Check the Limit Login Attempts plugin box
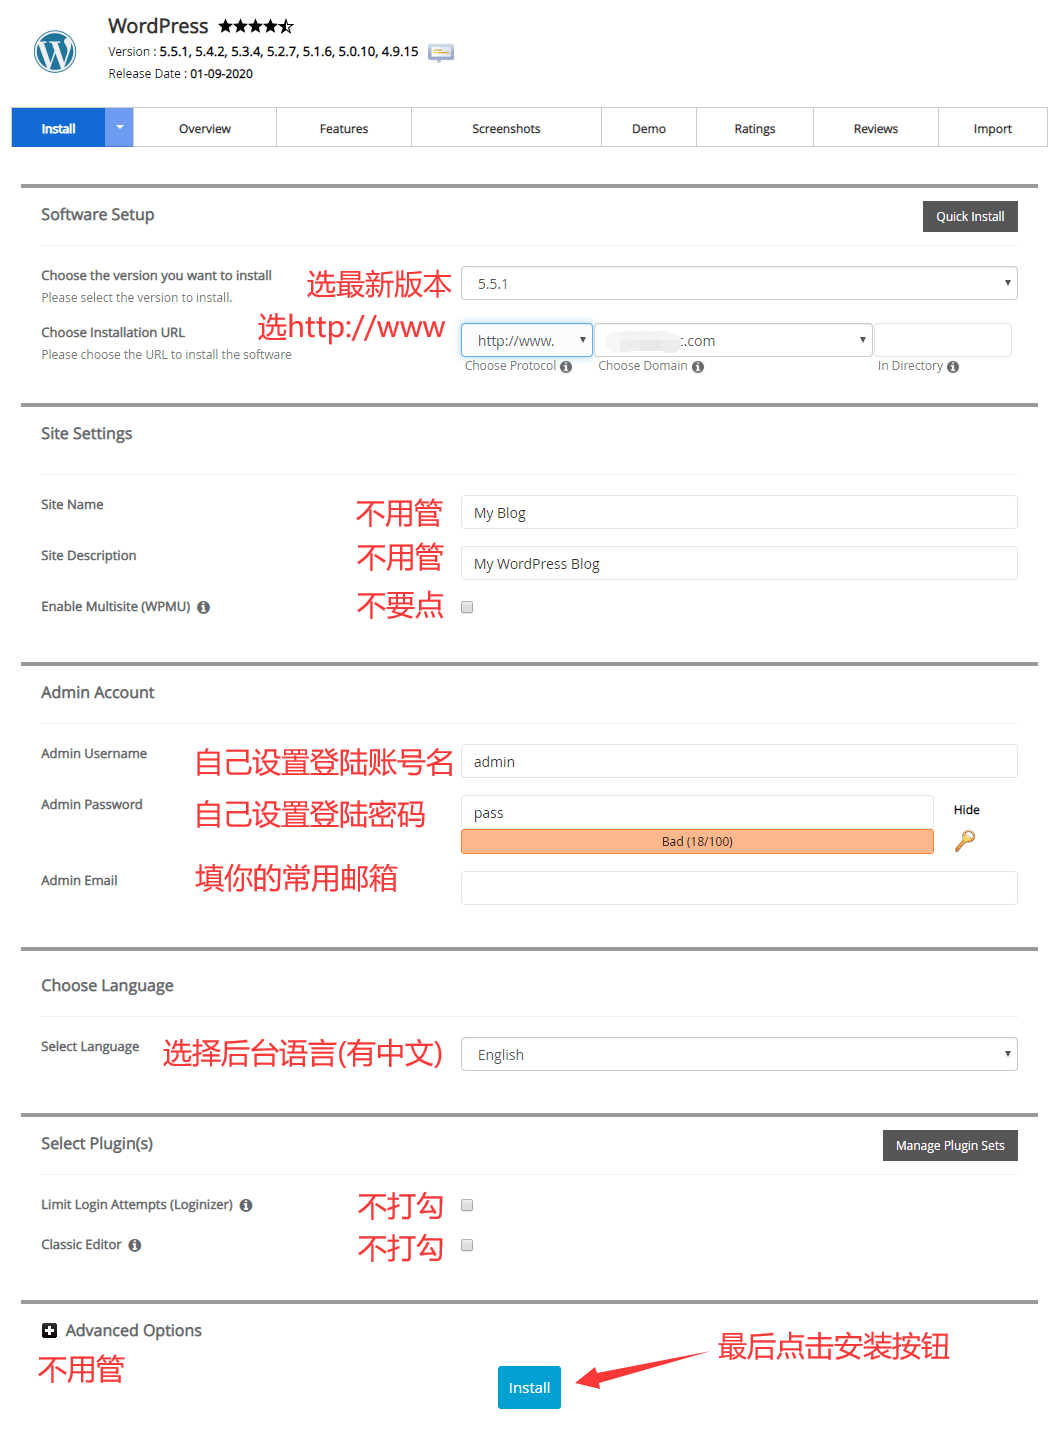 pos(467,1205)
